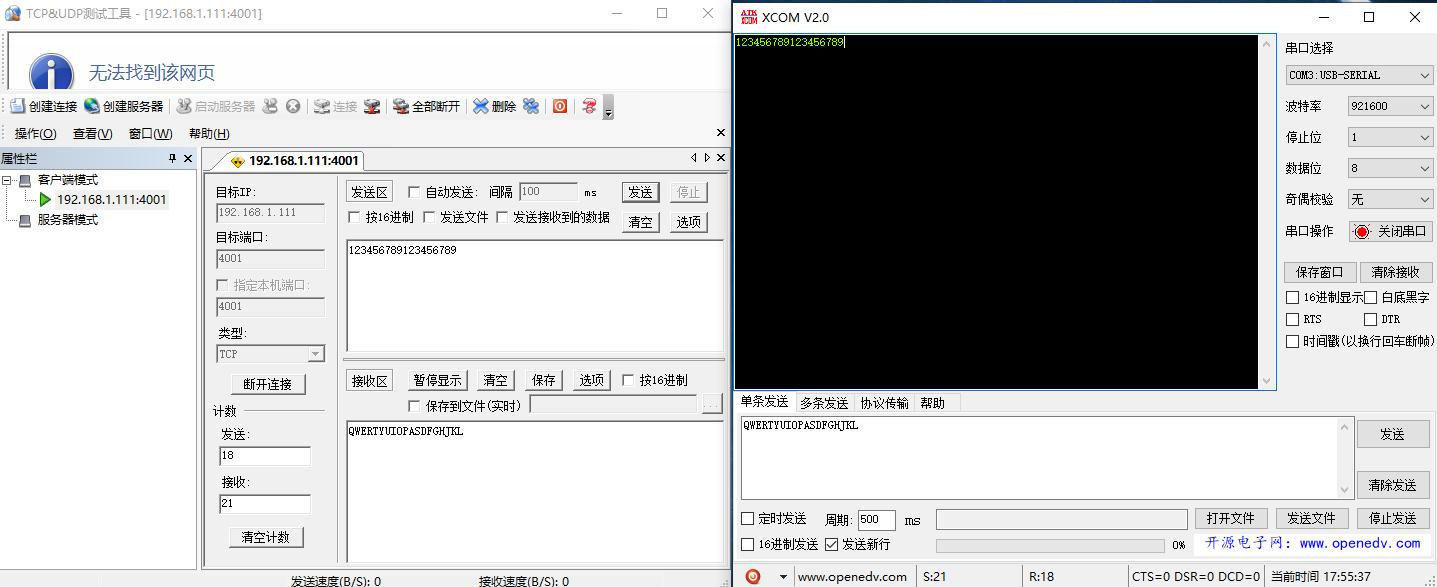This screenshot has width=1437, height=587.
Task: Toggle the 16进制显示 hex display checkbox
Action: point(1292,298)
